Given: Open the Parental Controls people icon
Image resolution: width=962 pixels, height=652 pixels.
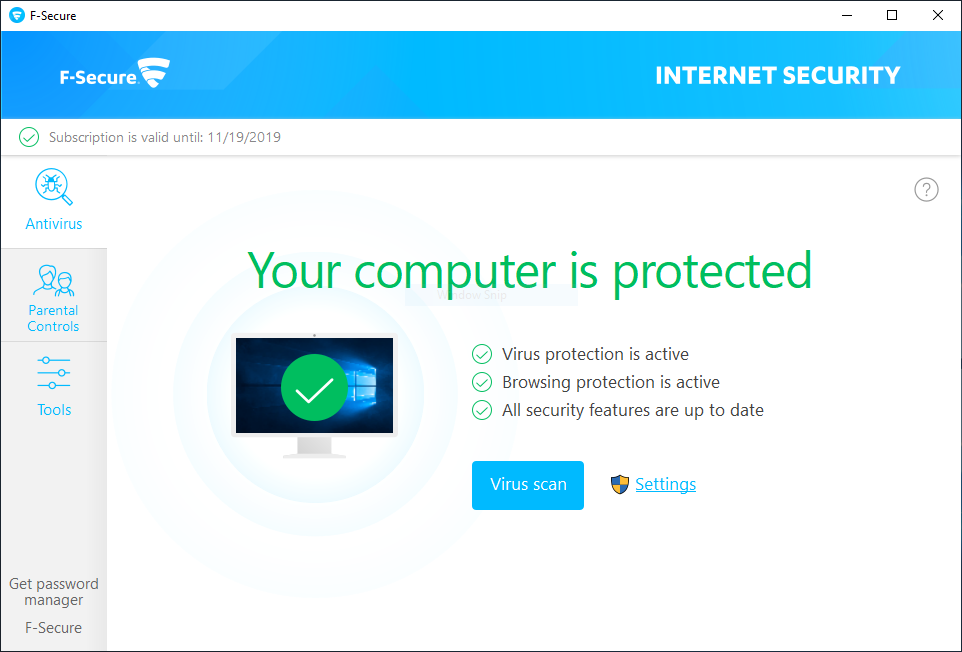Looking at the screenshot, I should click(x=54, y=280).
